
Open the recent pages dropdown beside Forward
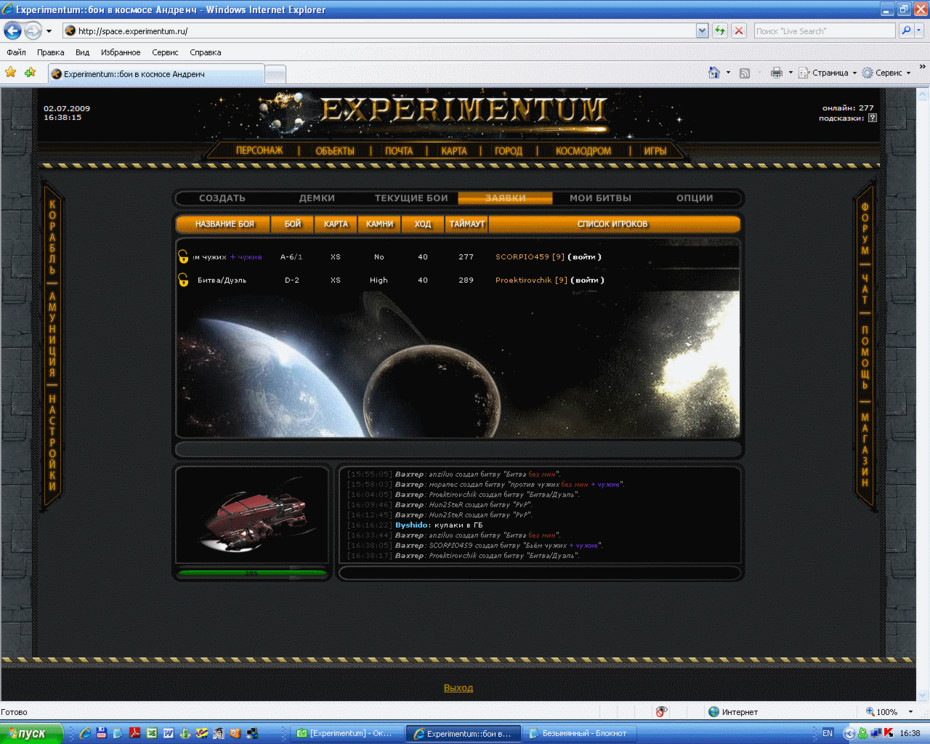point(49,31)
